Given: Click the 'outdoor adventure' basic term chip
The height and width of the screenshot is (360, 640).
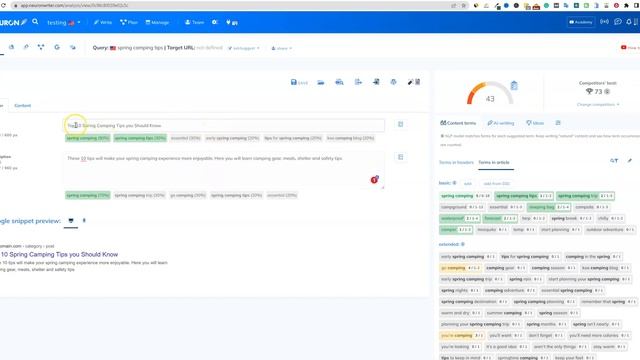Looking at the screenshot, I should (x=610, y=230).
